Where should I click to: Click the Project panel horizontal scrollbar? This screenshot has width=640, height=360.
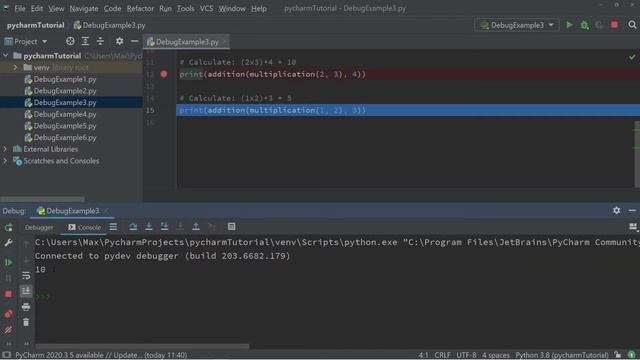(x=42, y=199)
